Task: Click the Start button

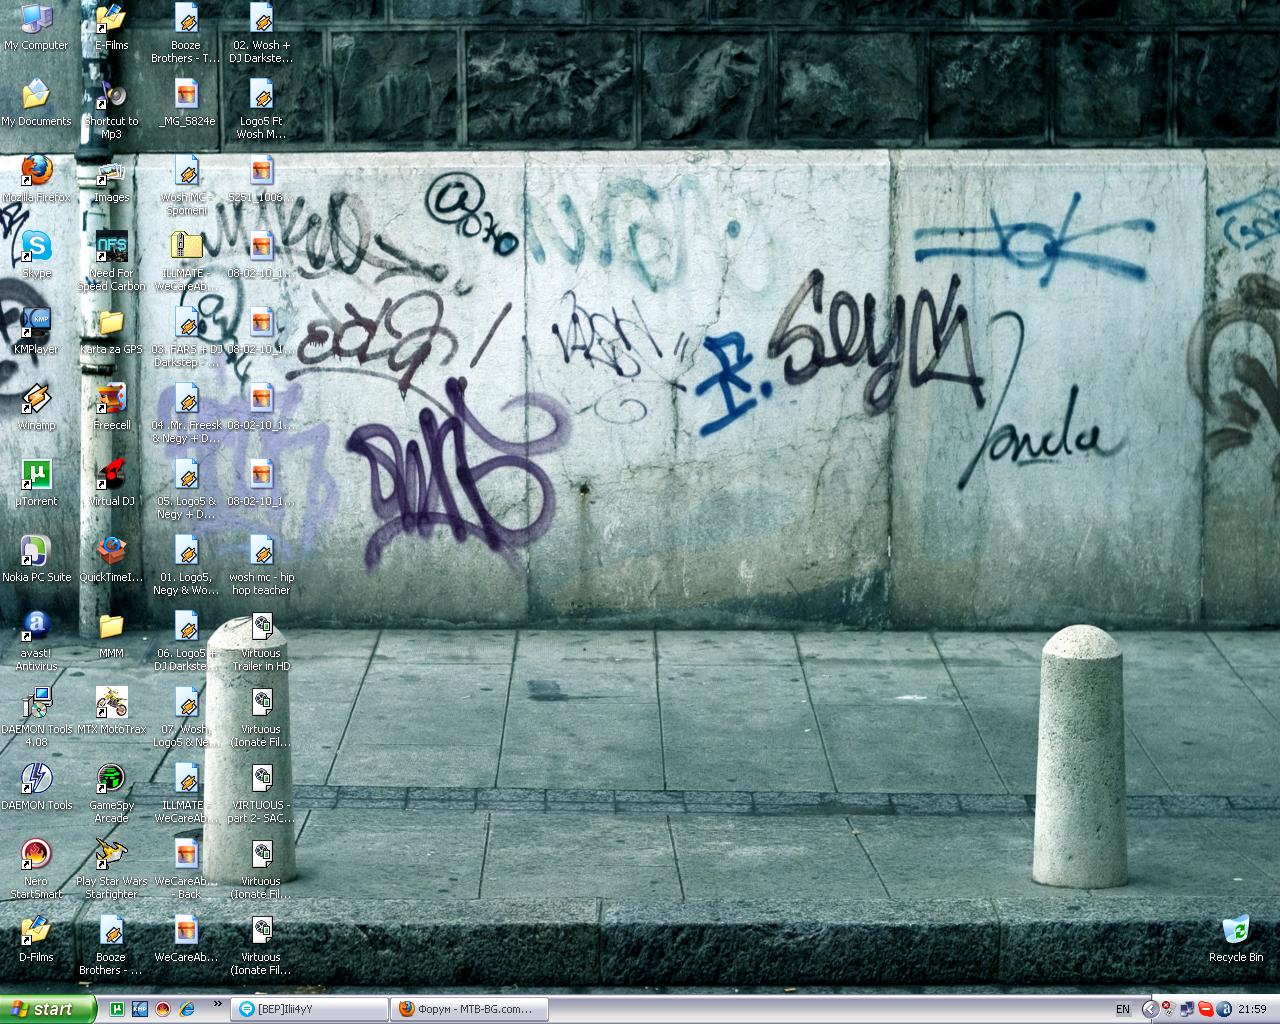Action: [x=47, y=1009]
